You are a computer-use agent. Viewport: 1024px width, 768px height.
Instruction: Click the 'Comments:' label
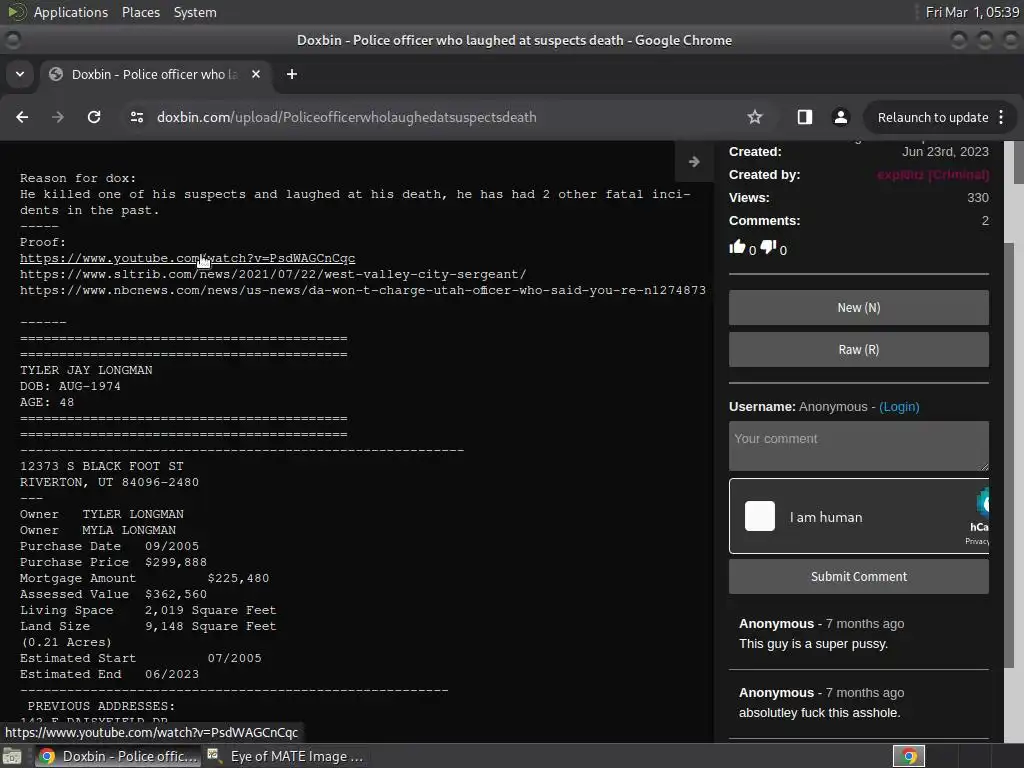(x=764, y=221)
